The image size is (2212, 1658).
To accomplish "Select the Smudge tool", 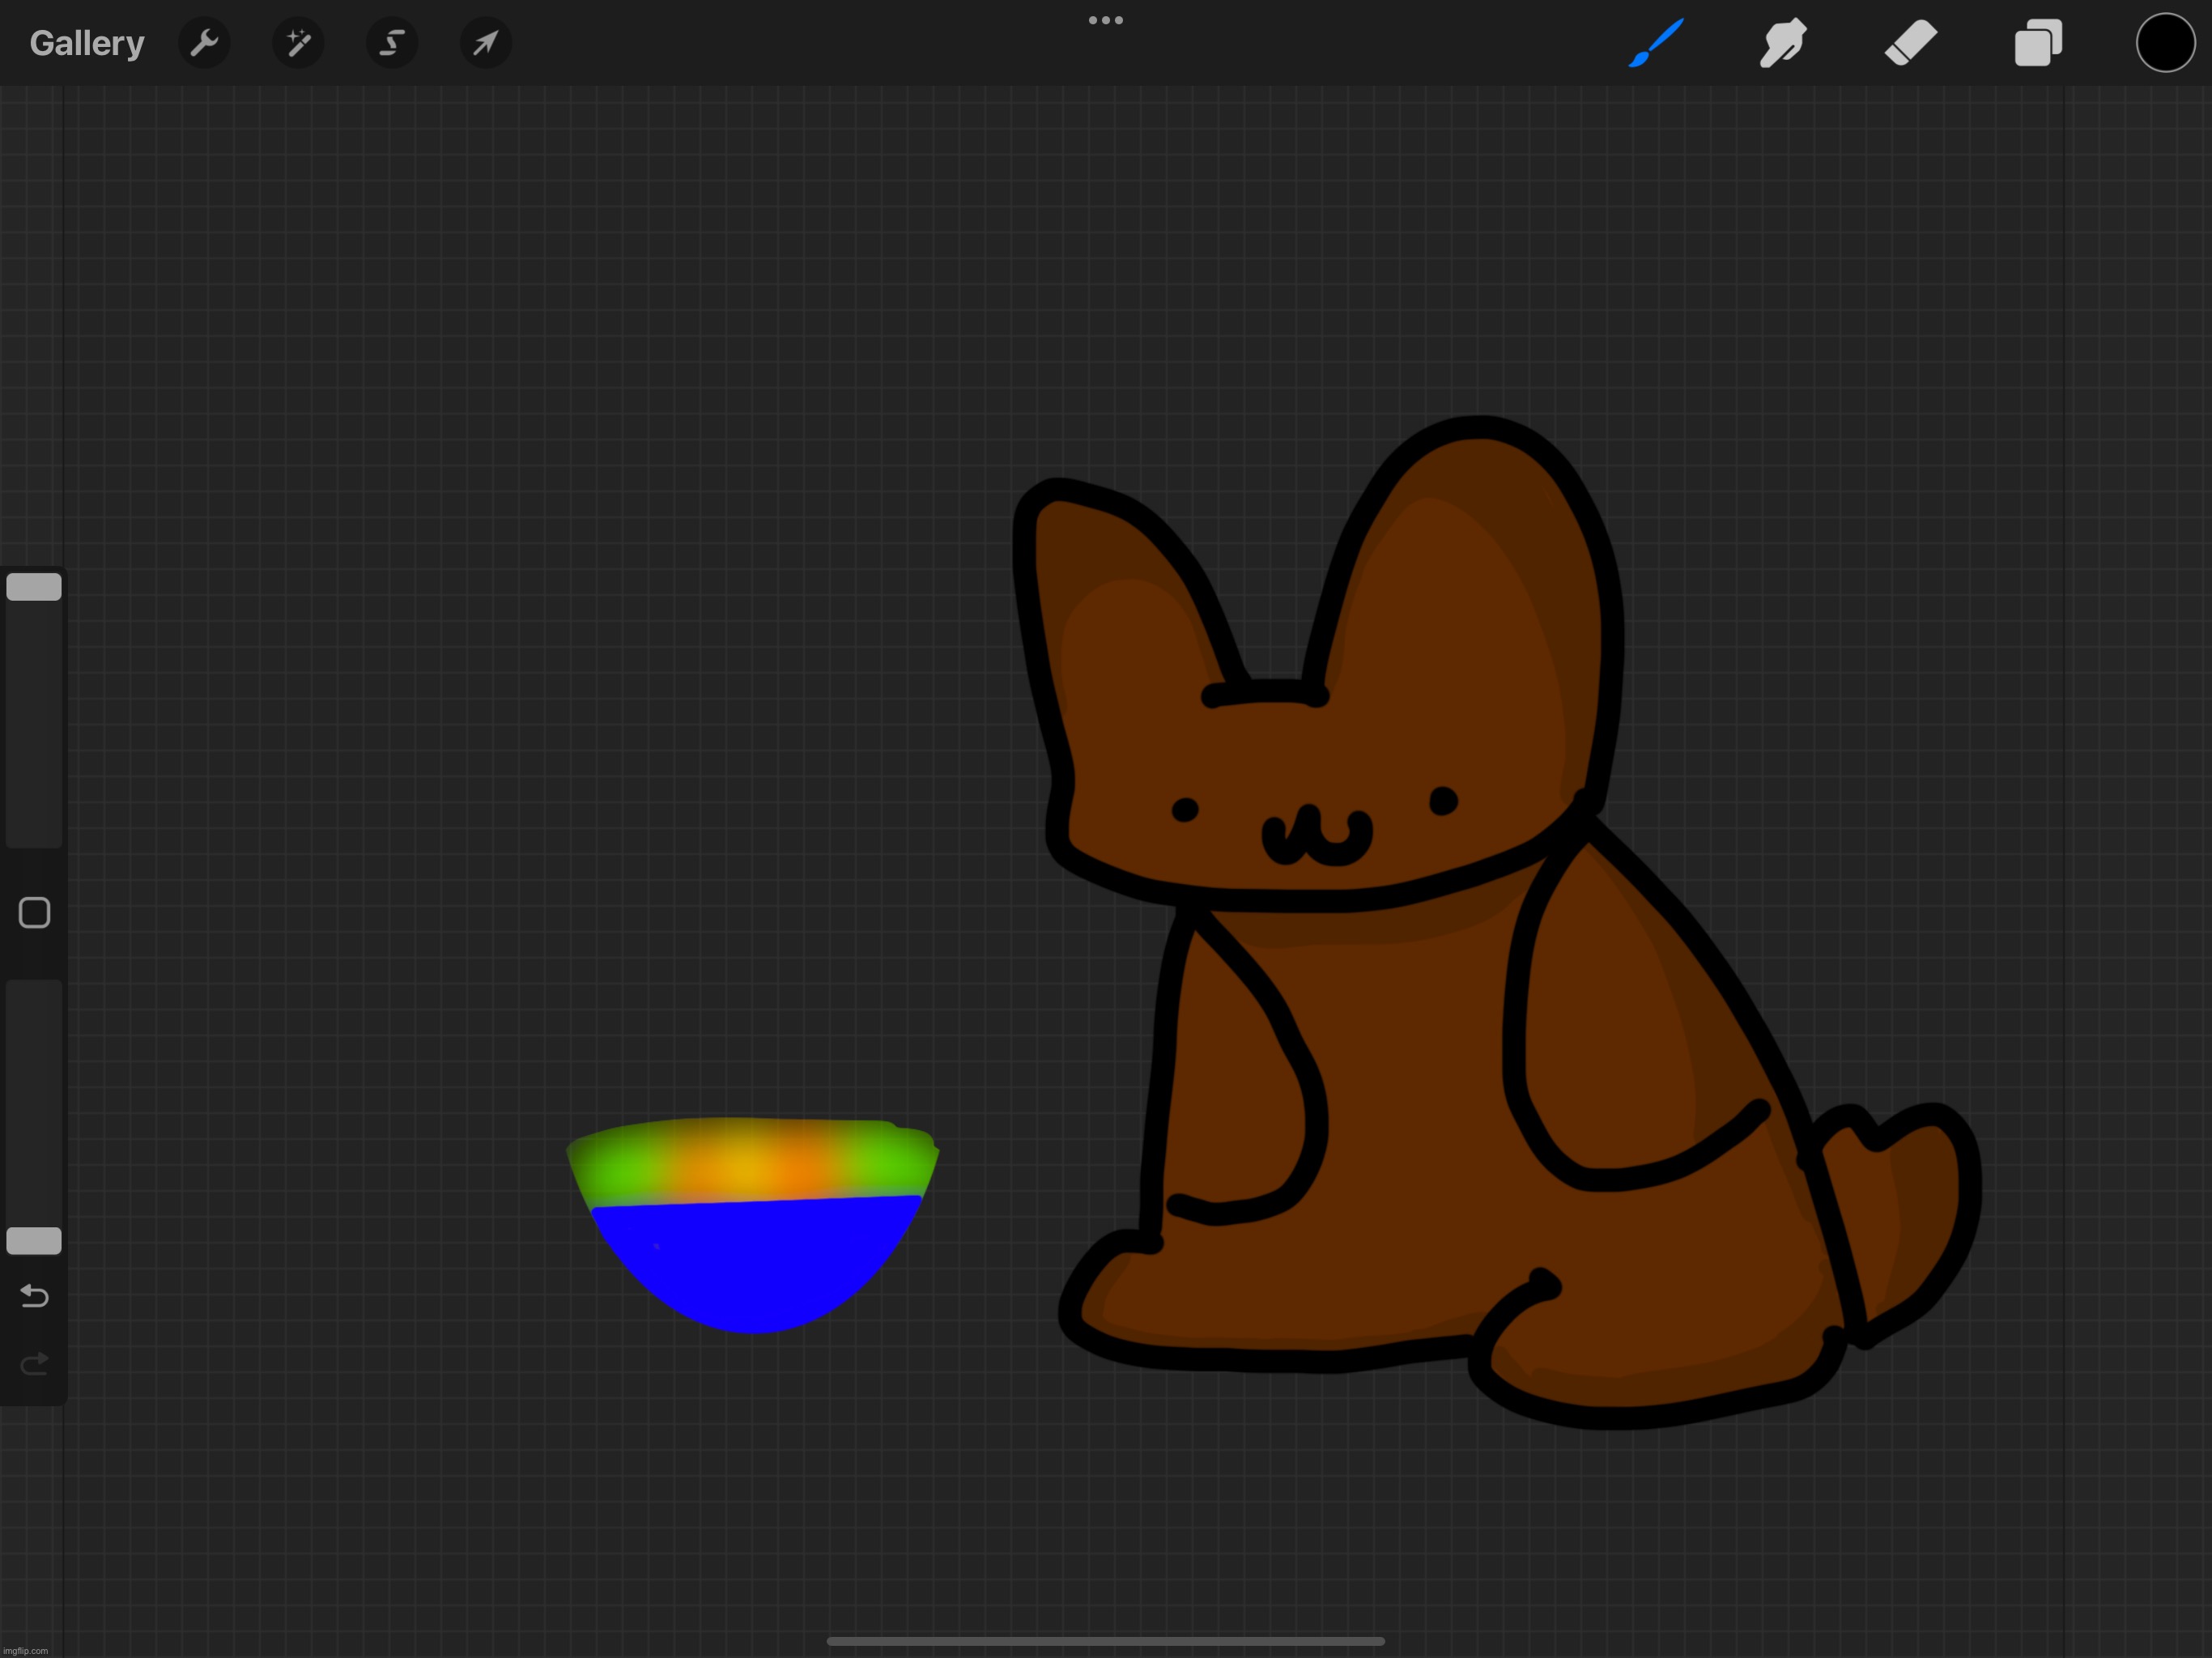I will point(1783,43).
